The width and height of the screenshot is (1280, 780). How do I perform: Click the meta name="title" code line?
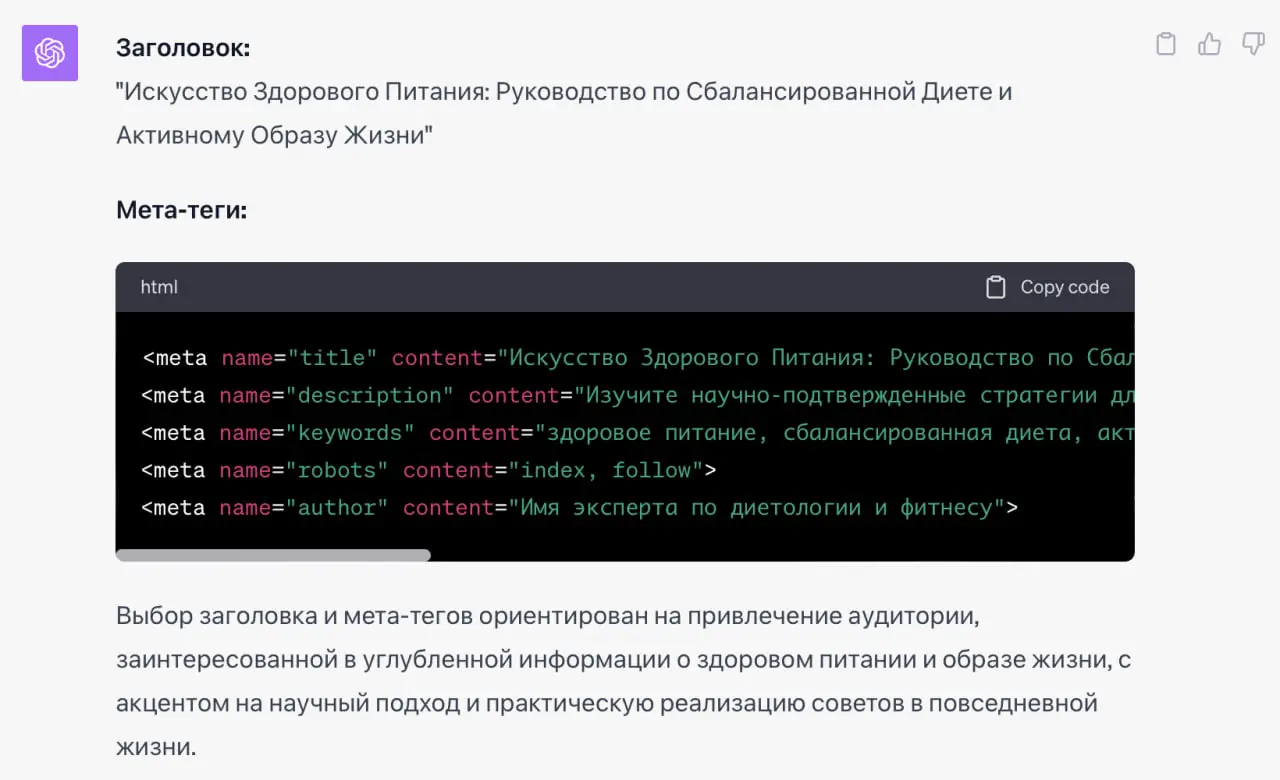point(638,358)
